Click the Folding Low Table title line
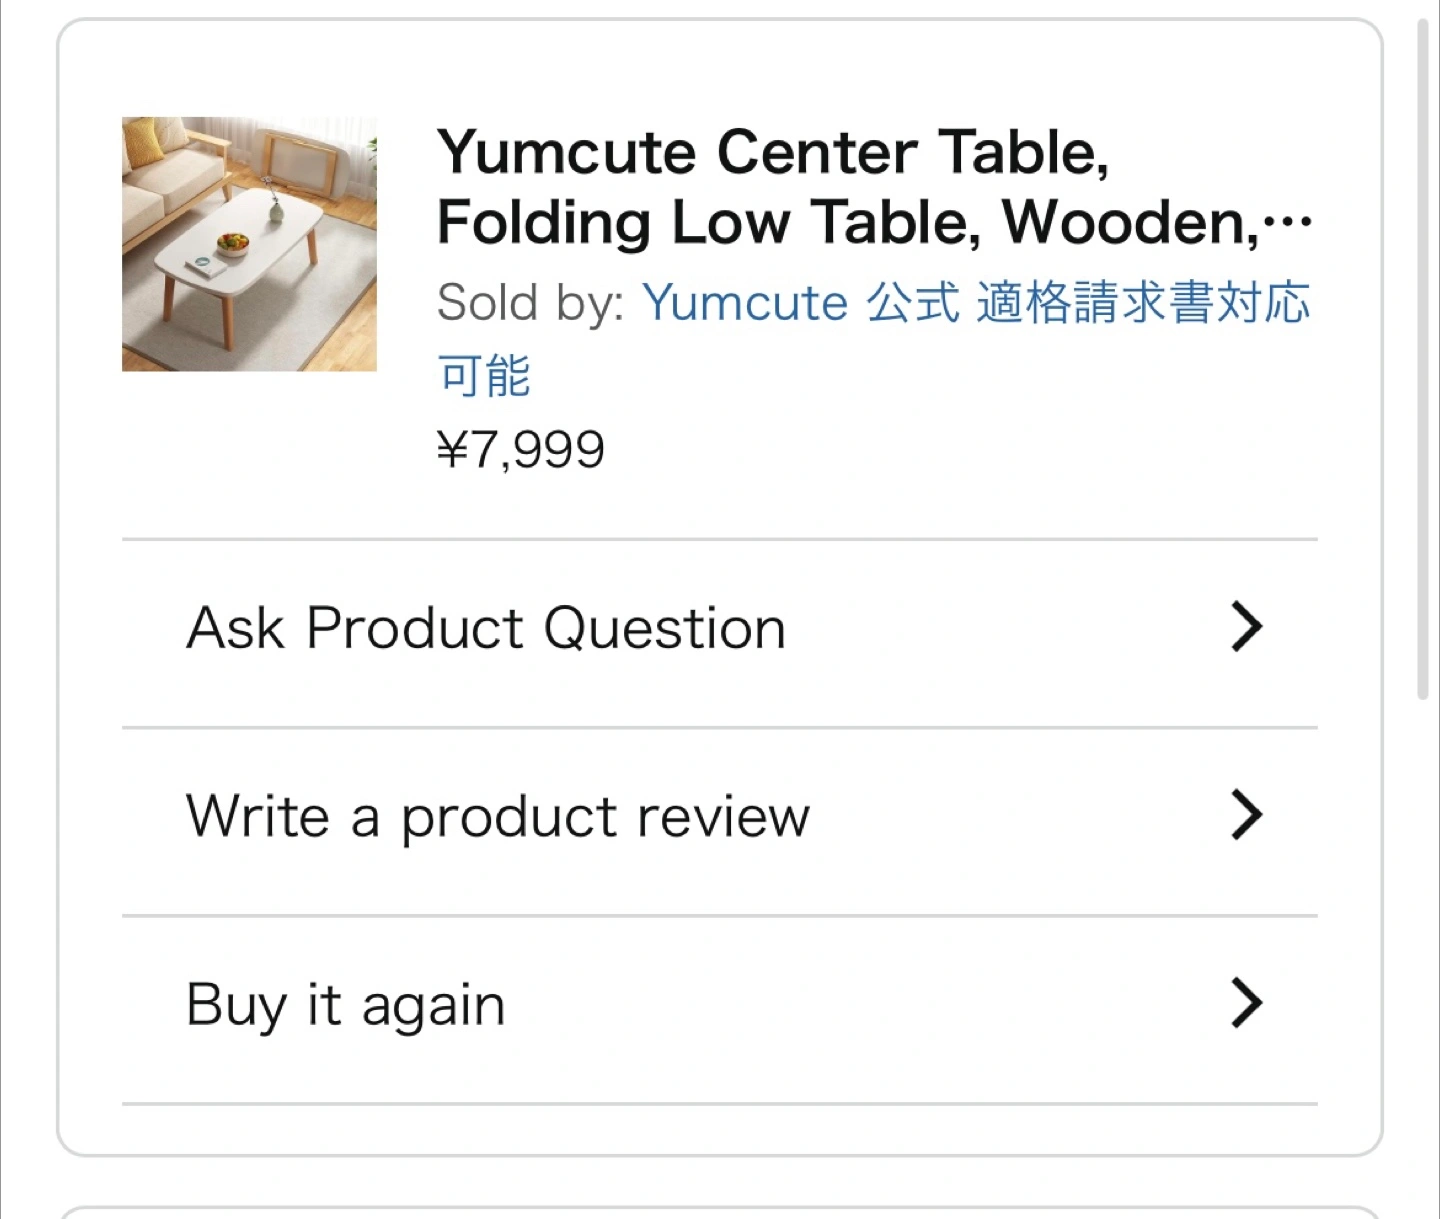Image resolution: width=1440 pixels, height=1219 pixels. [700, 222]
